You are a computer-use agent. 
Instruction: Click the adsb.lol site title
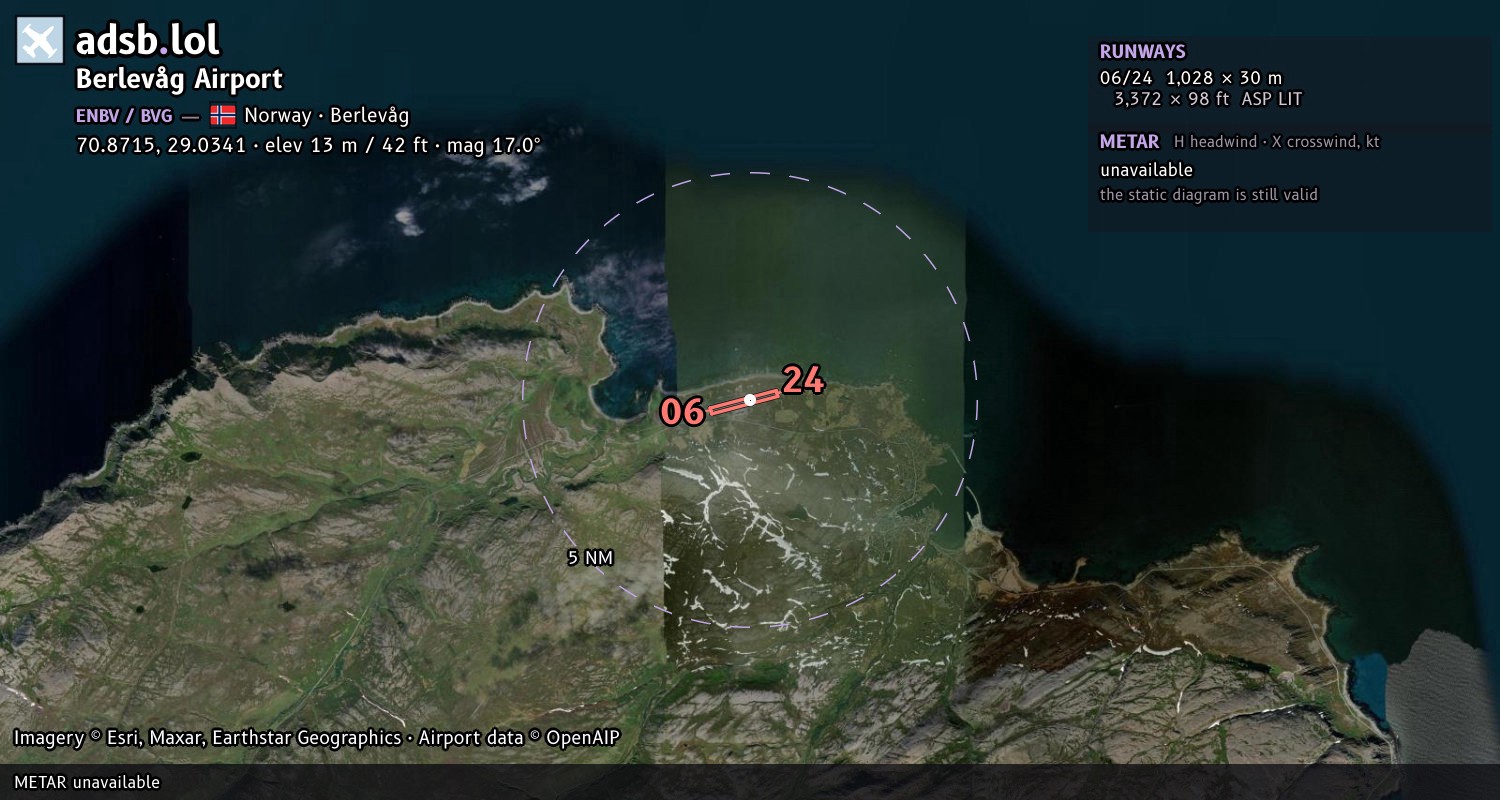coord(148,41)
